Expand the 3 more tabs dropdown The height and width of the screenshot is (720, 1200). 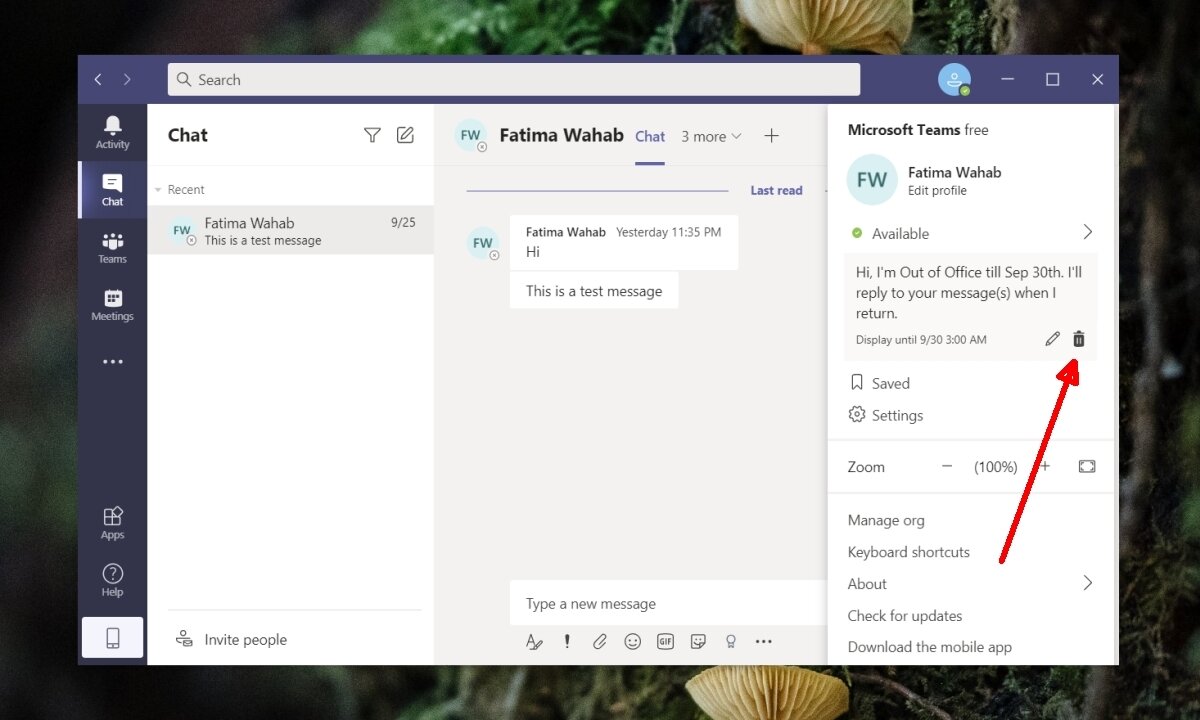711,136
